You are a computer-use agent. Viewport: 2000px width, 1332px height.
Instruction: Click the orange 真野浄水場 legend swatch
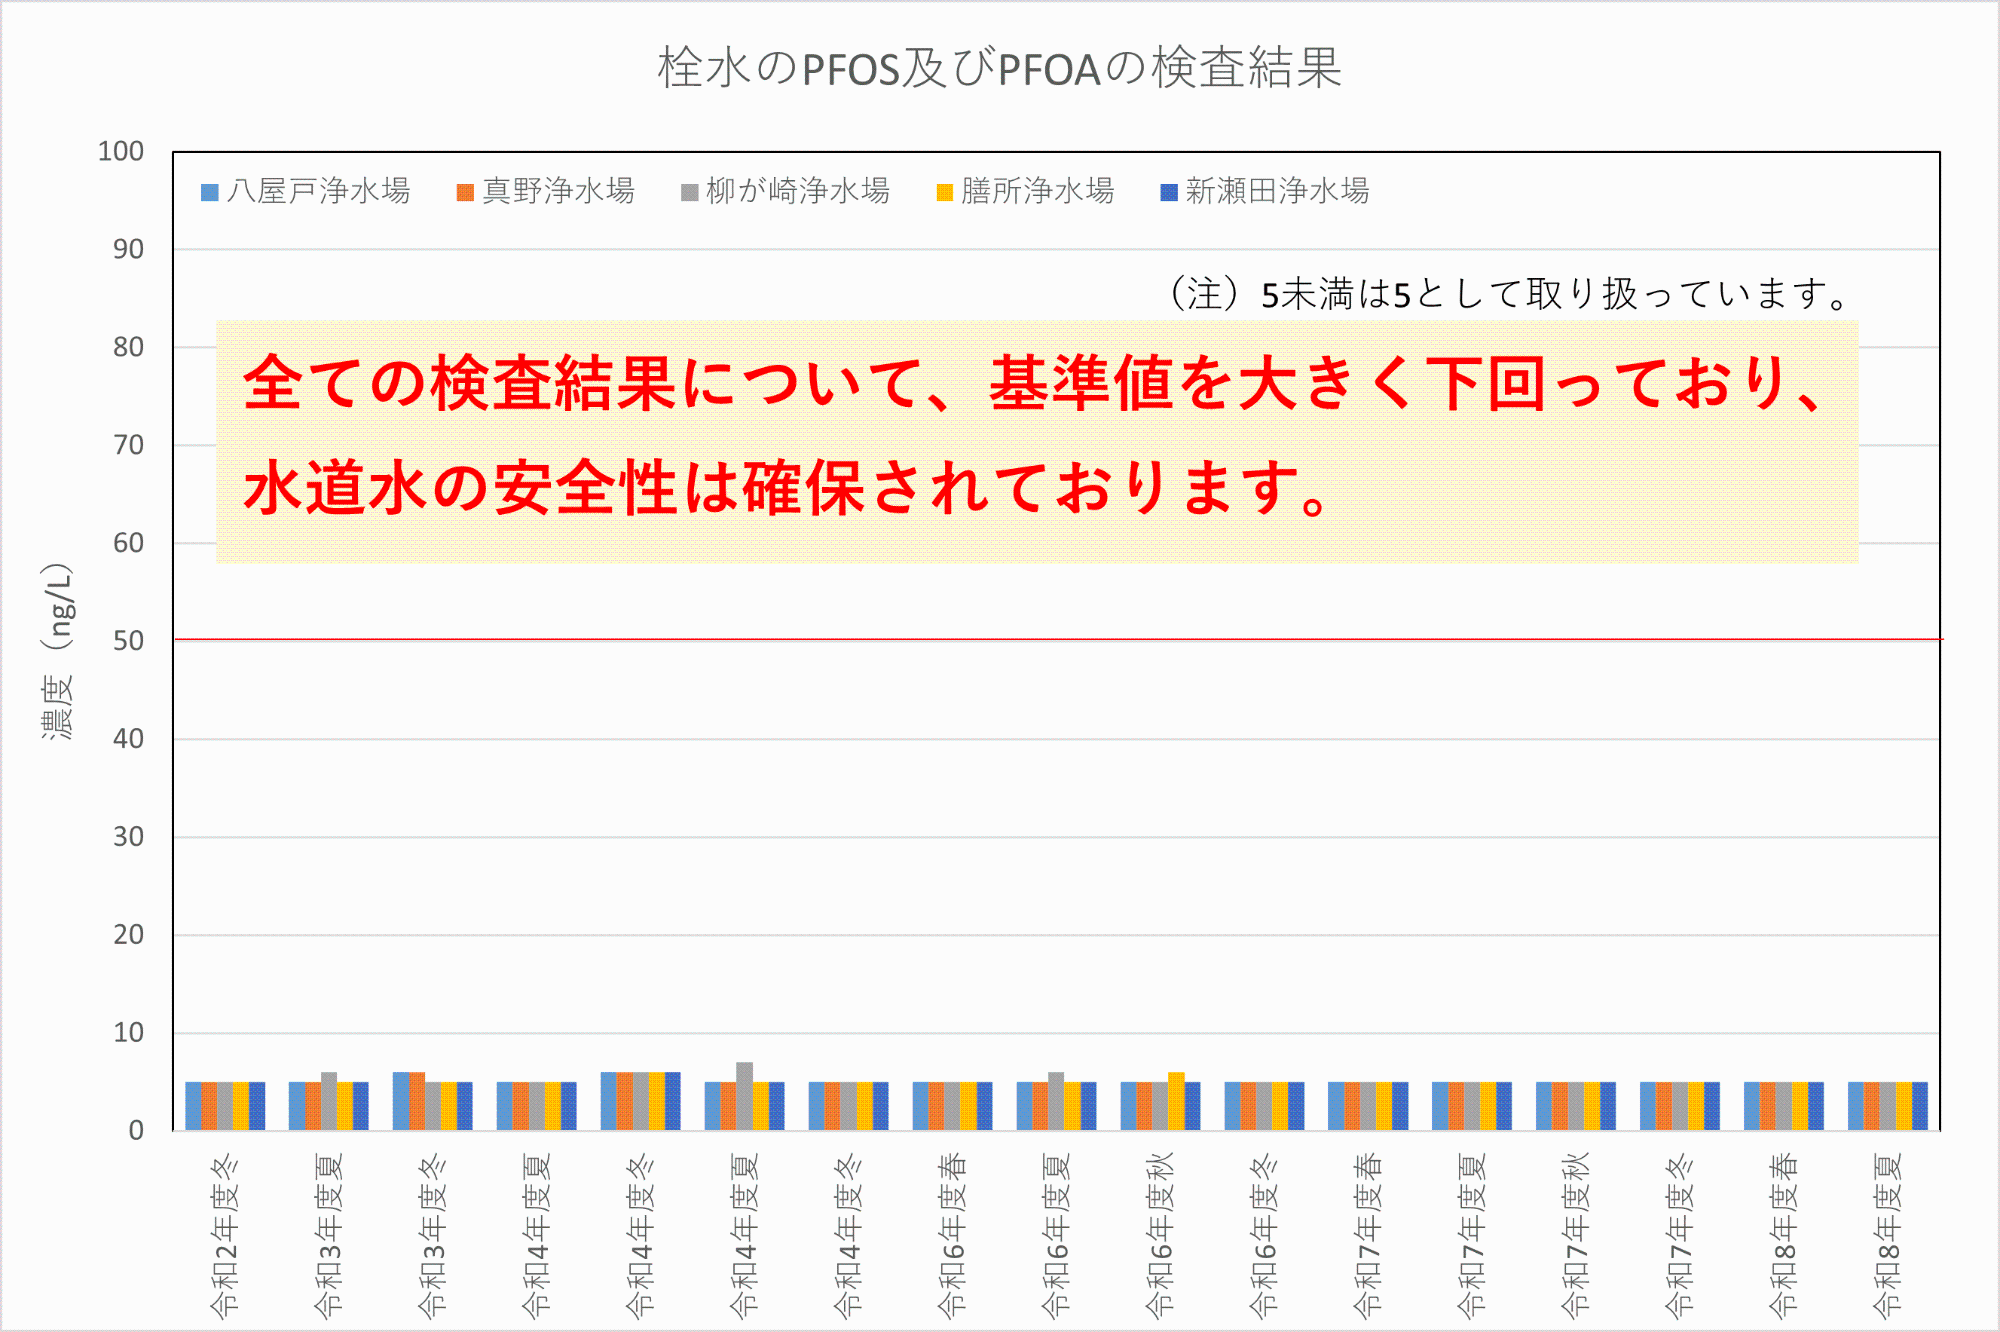465,192
